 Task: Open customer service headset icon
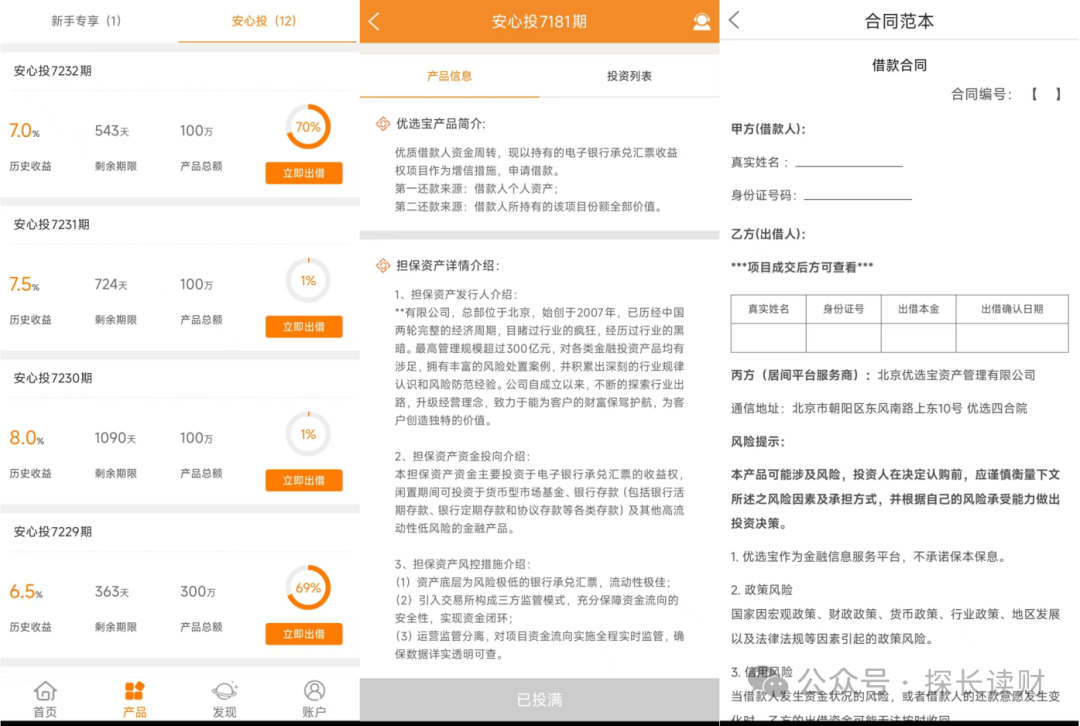coord(701,21)
